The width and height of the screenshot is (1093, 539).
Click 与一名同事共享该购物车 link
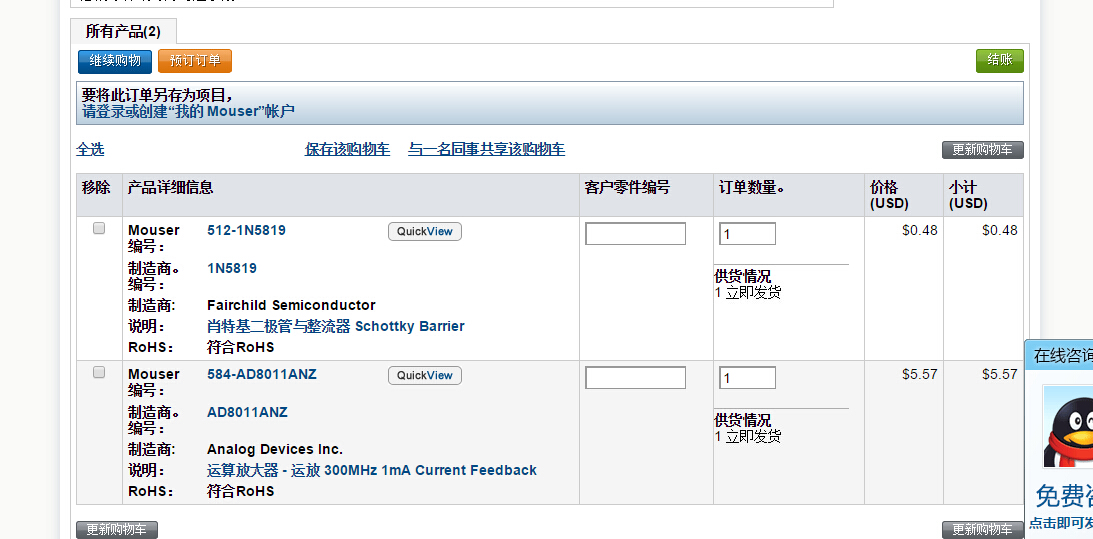coord(487,149)
